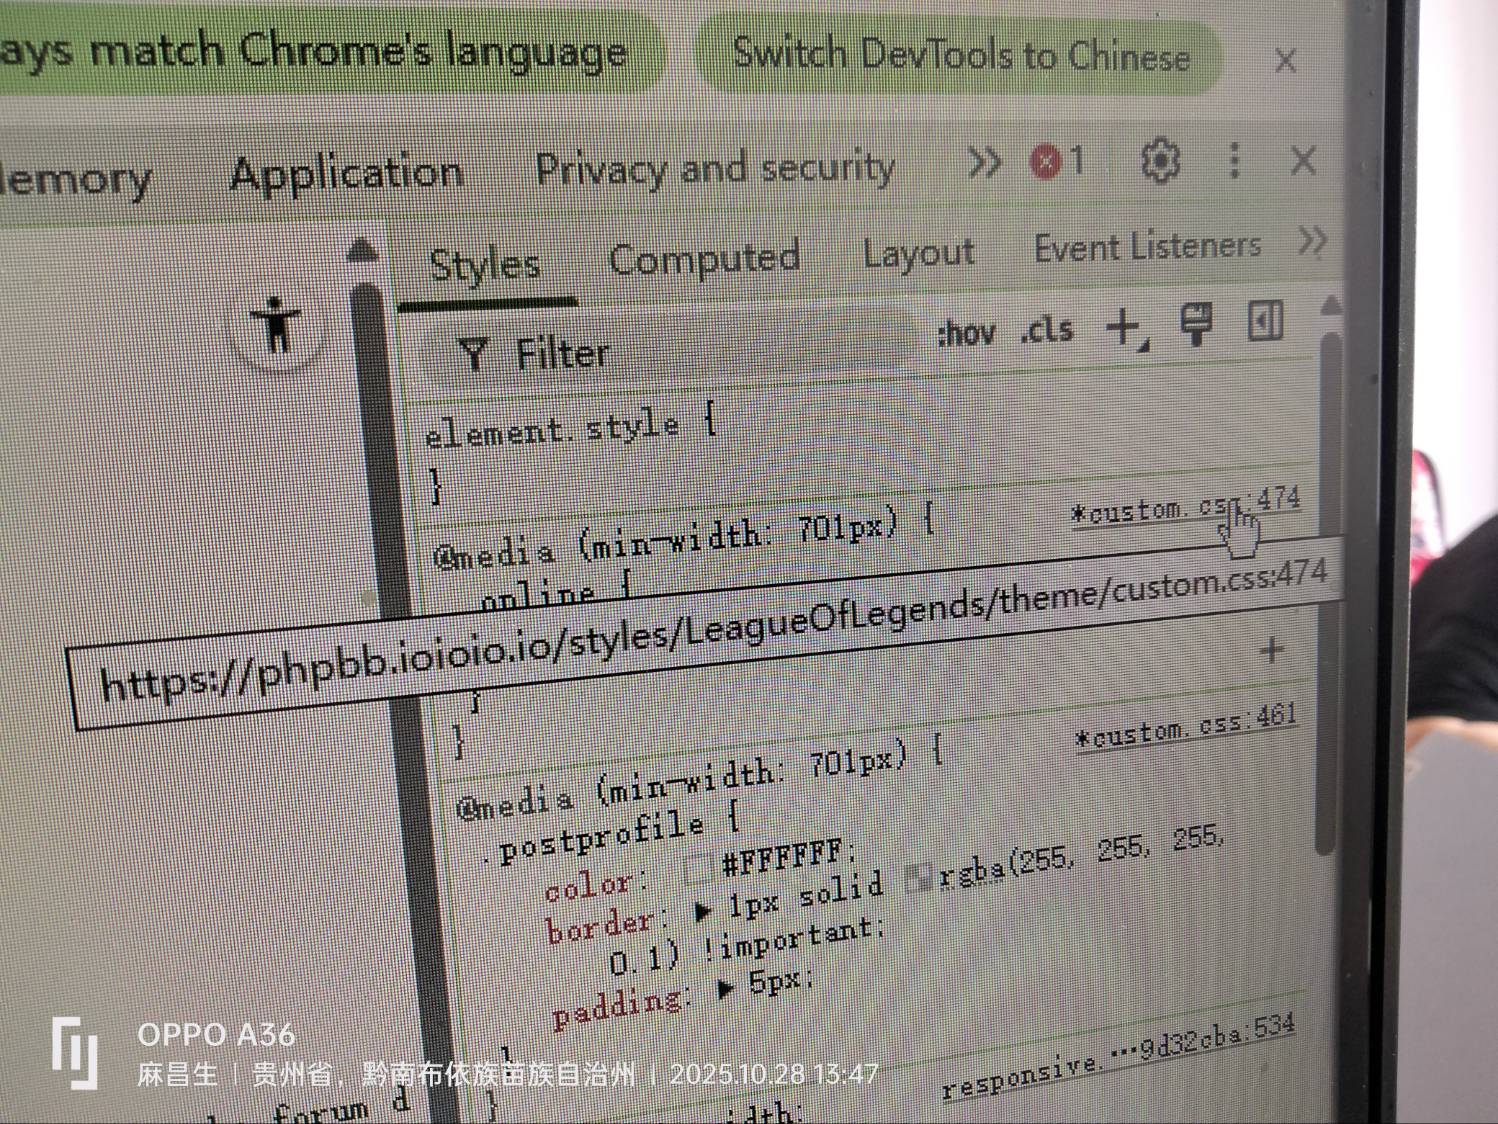Show more DevTools panels via chevrons
Screen dimensions: 1498x1124
tap(984, 163)
